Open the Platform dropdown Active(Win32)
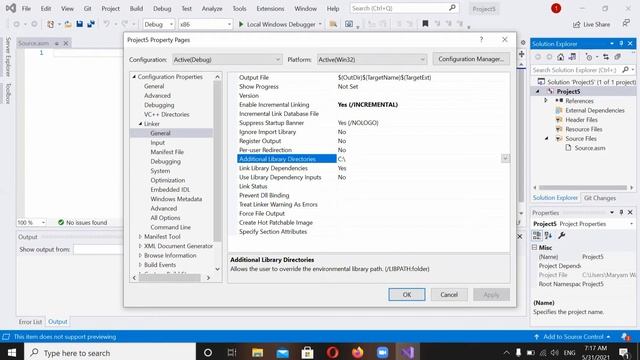640x360 pixels. click(372, 60)
